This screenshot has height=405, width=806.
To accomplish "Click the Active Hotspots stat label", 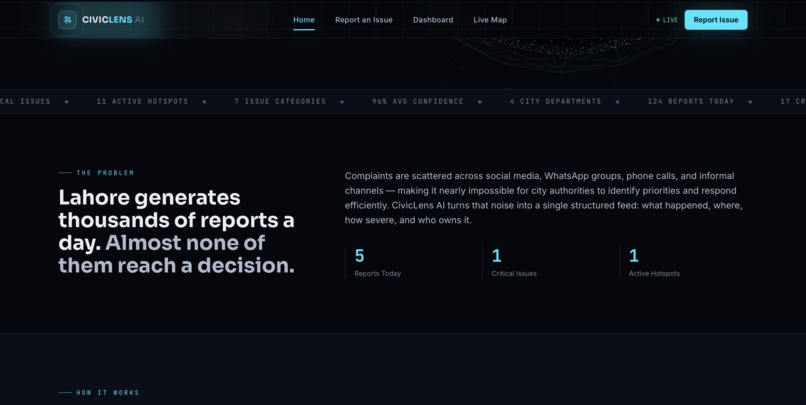I will click(x=654, y=273).
